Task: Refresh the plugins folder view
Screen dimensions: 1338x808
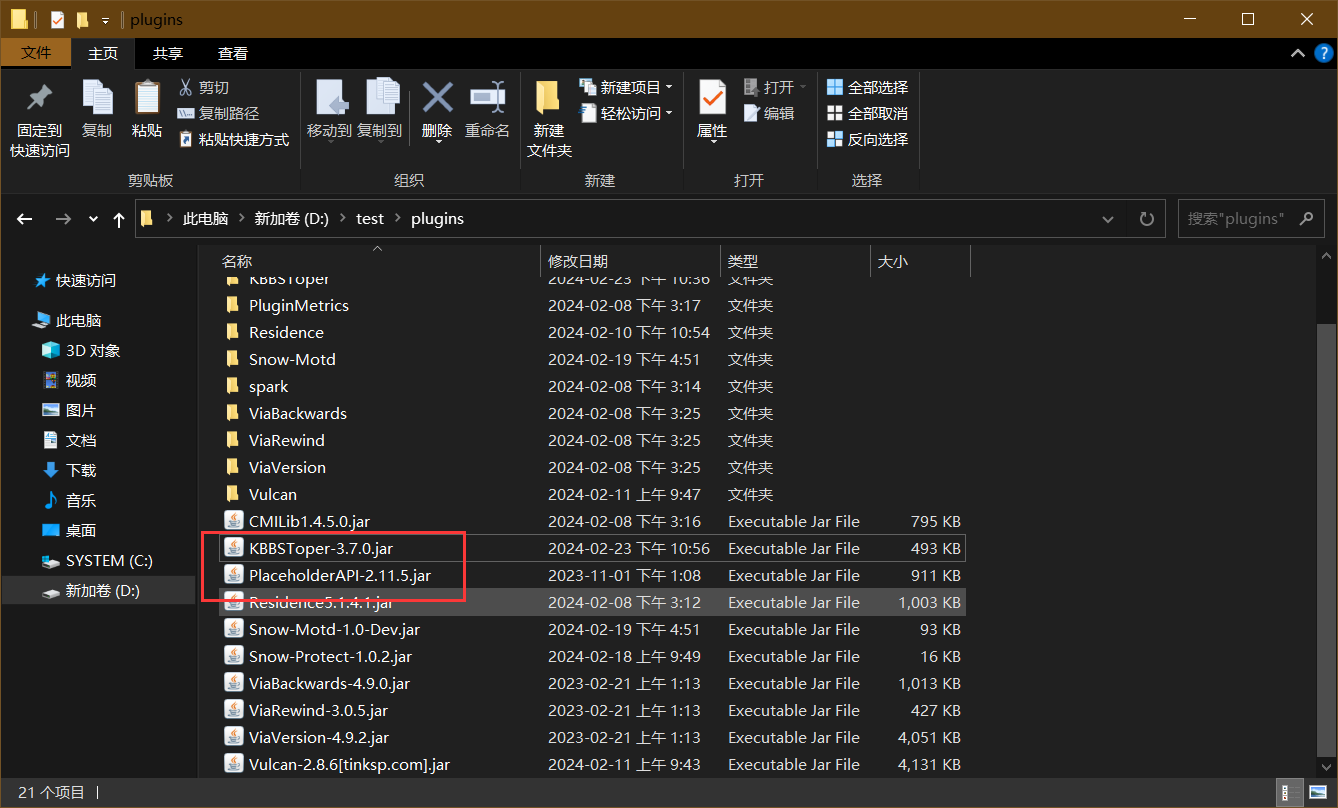Action: pyautogui.click(x=1146, y=219)
